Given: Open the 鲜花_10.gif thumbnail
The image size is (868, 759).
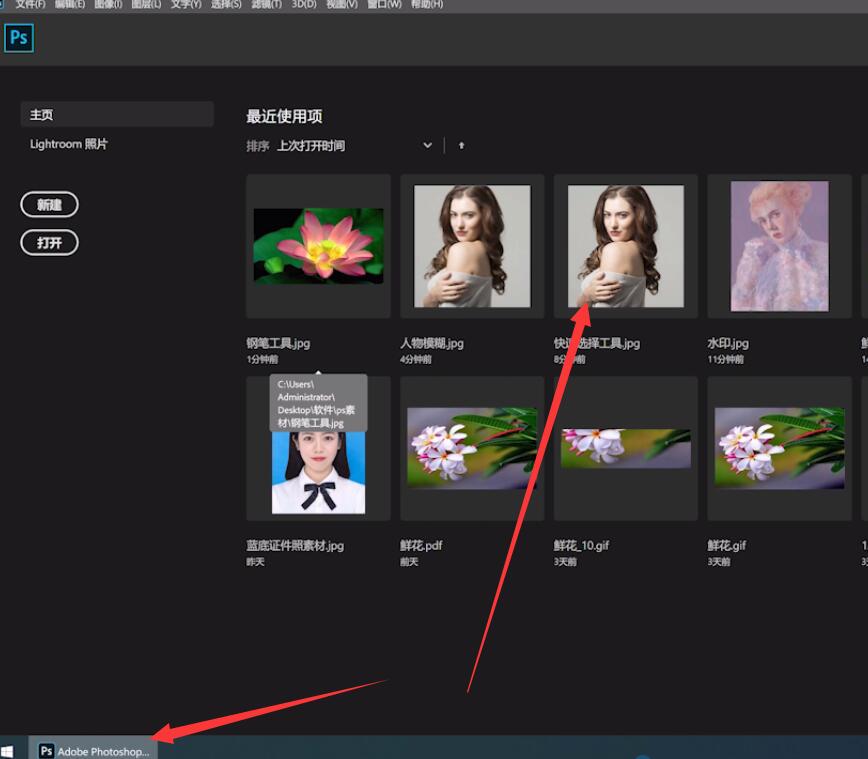Looking at the screenshot, I should tap(626, 448).
